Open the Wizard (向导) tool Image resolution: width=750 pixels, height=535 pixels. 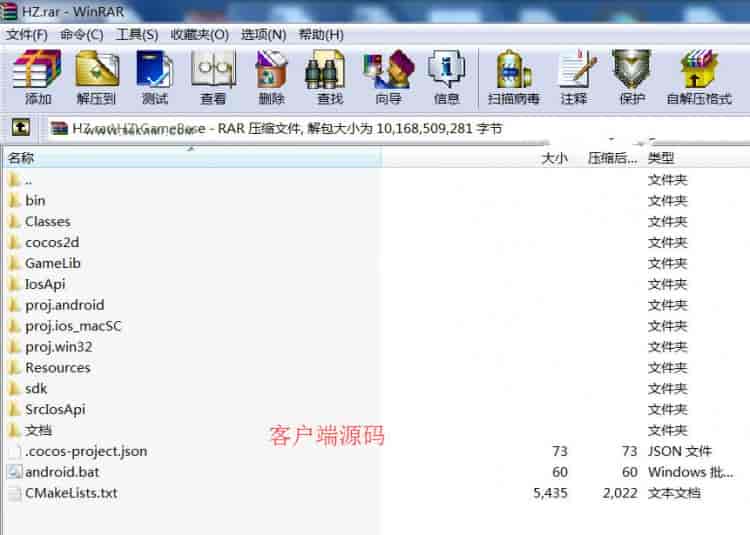388,77
